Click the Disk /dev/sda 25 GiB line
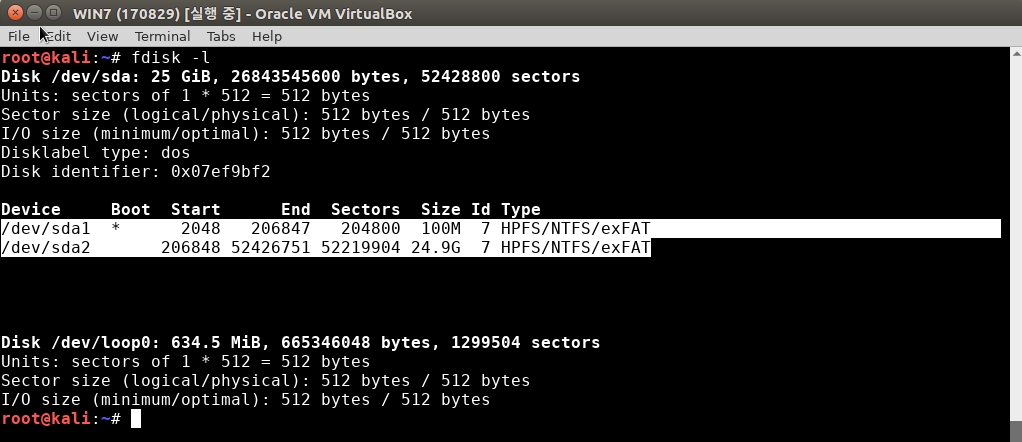The width and height of the screenshot is (1022, 442). [290, 77]
